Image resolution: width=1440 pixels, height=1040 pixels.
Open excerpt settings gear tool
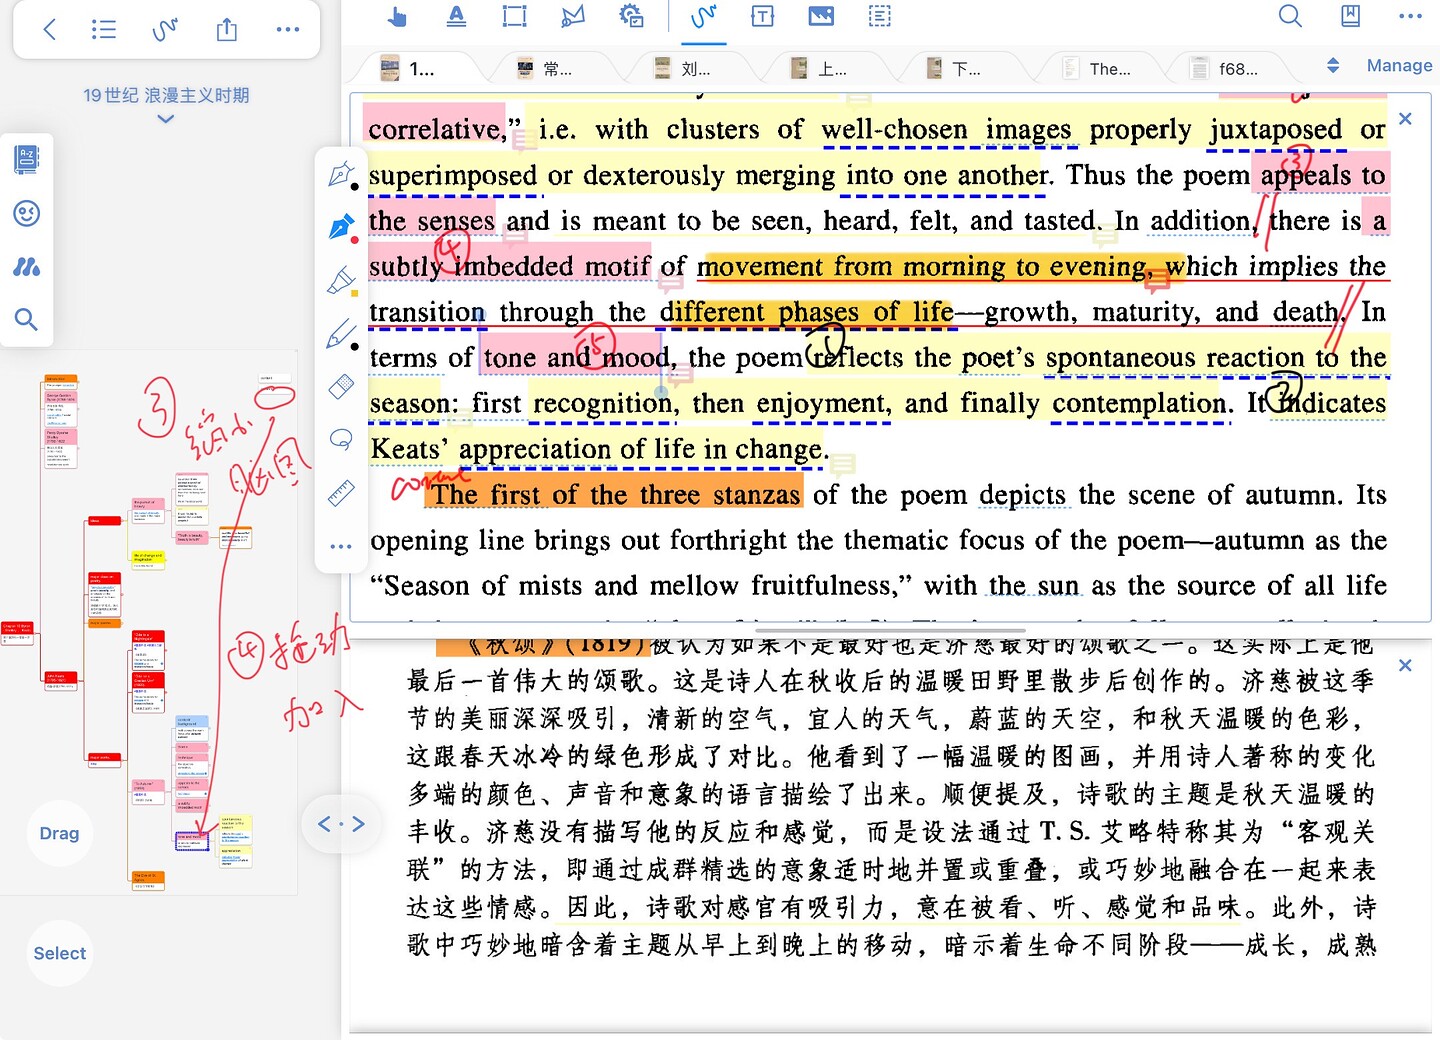click(x=631, y=16)
